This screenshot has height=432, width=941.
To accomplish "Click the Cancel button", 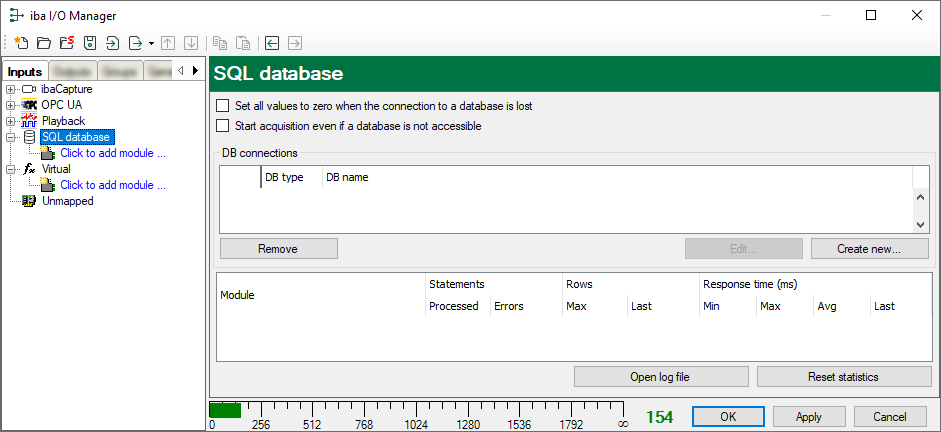I will pos(890,416).
